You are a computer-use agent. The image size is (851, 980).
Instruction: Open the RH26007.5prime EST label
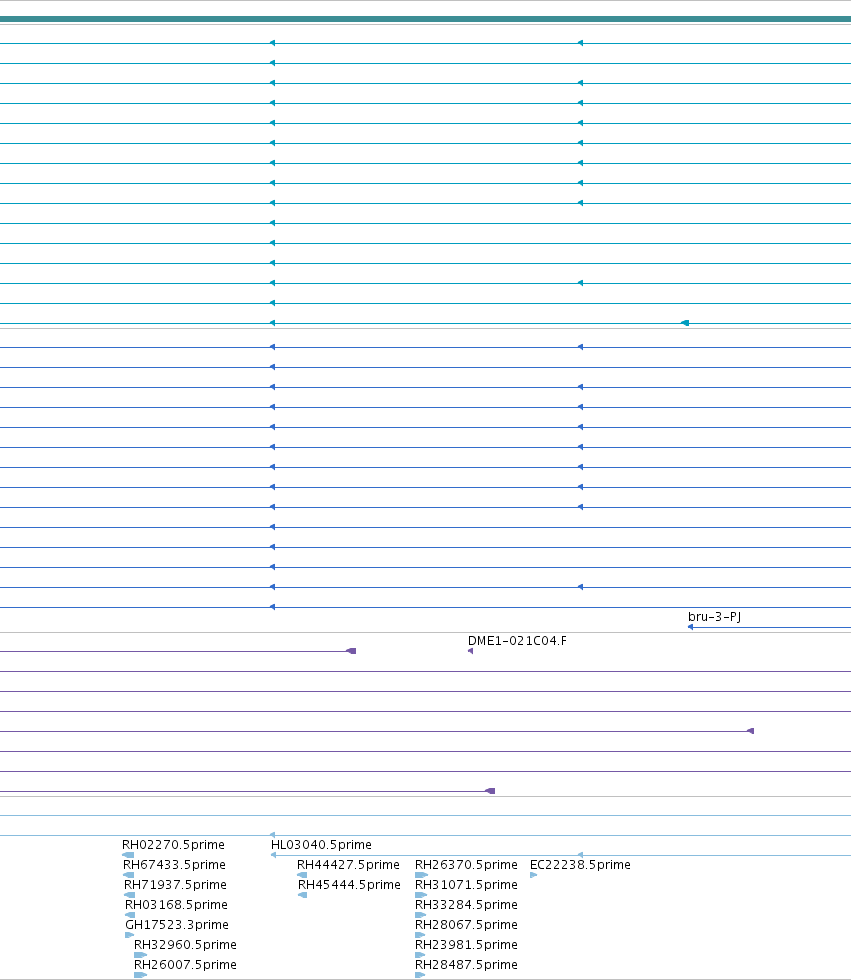185,964
